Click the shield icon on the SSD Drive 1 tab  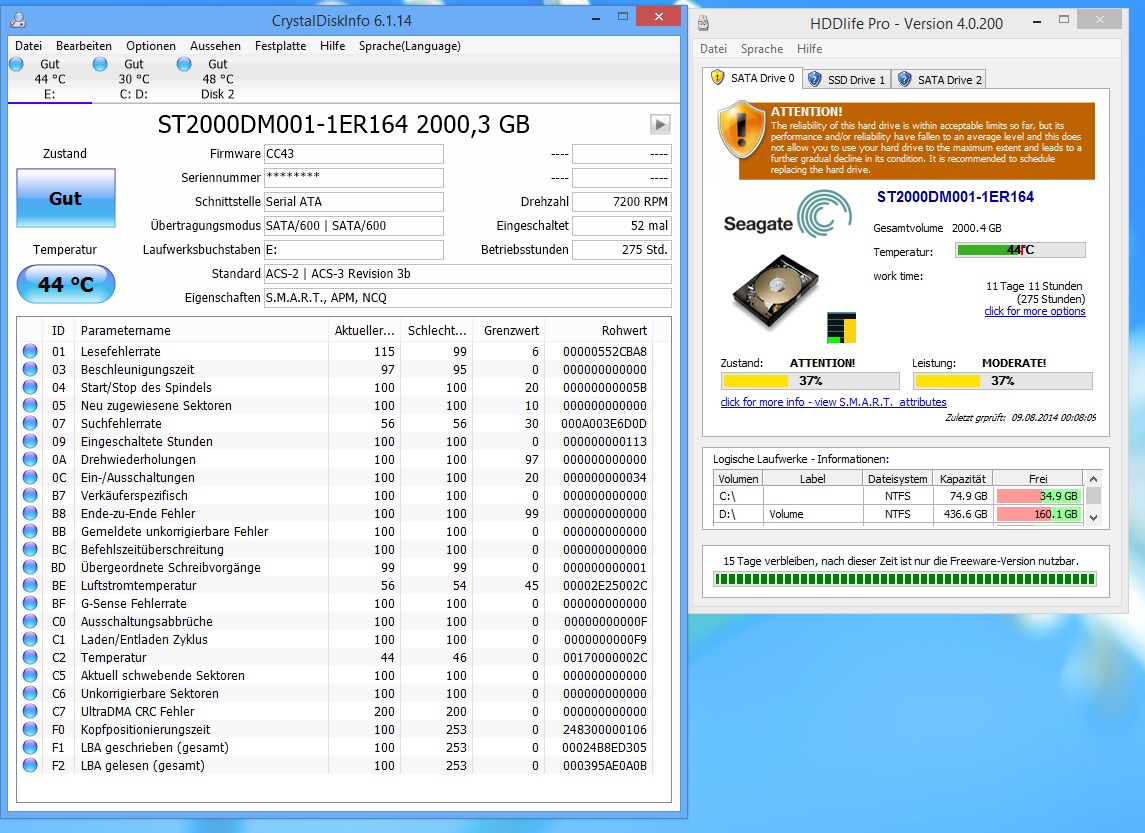814,80
